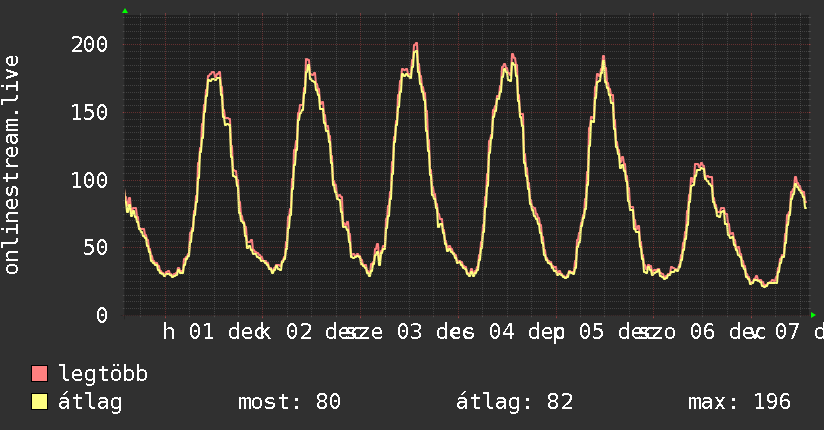Viewport: 824px width, 430px height.
Task: Click the 'most: 80' current value
Action: [x=289, y=402]
